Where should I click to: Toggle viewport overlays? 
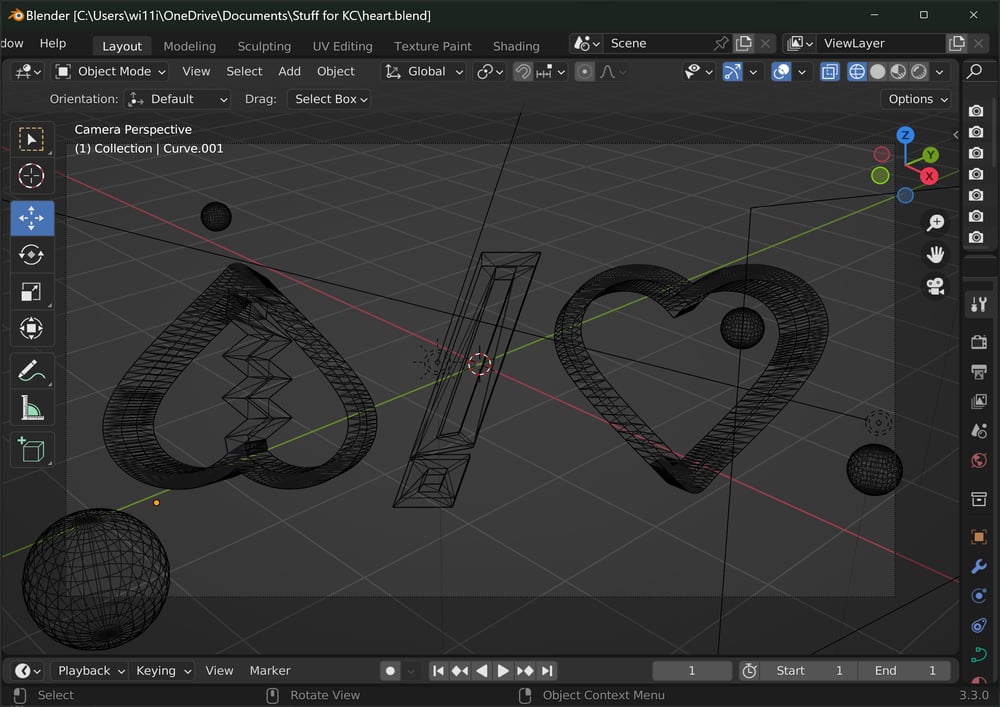pyautogui.click(x=781, y=71)
